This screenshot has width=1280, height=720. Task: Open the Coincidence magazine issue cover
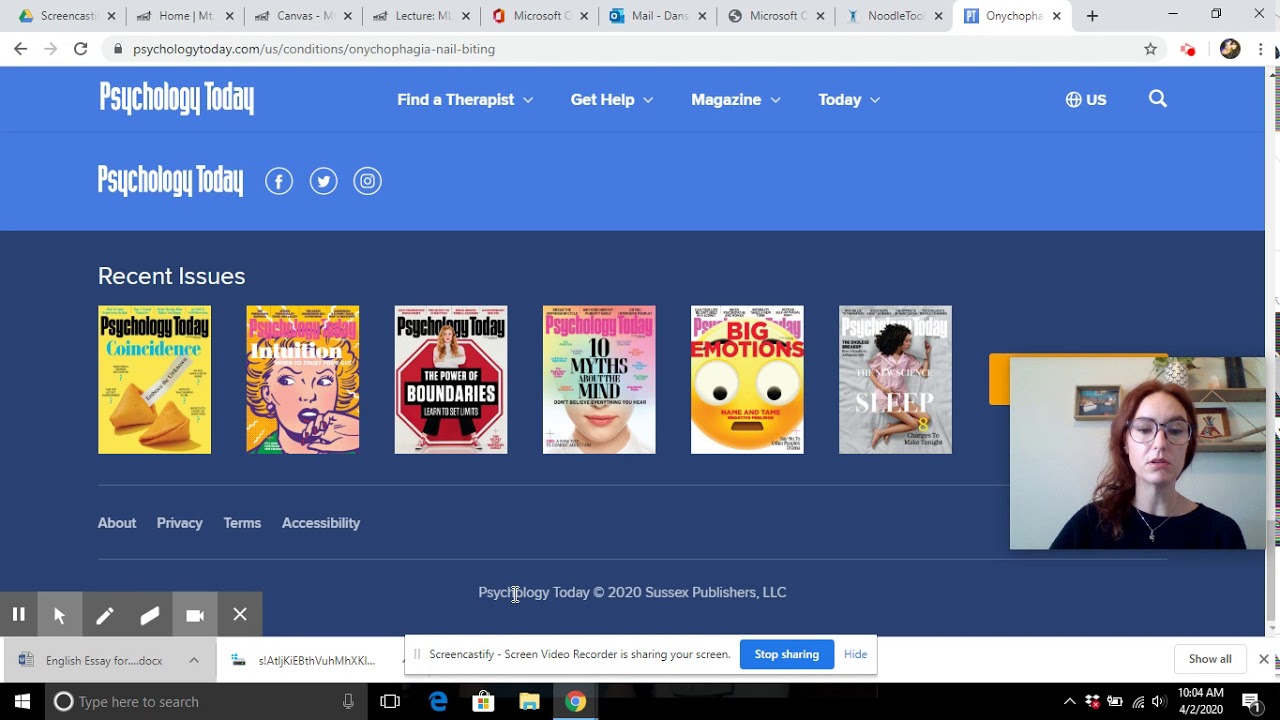tap(155, 380)
